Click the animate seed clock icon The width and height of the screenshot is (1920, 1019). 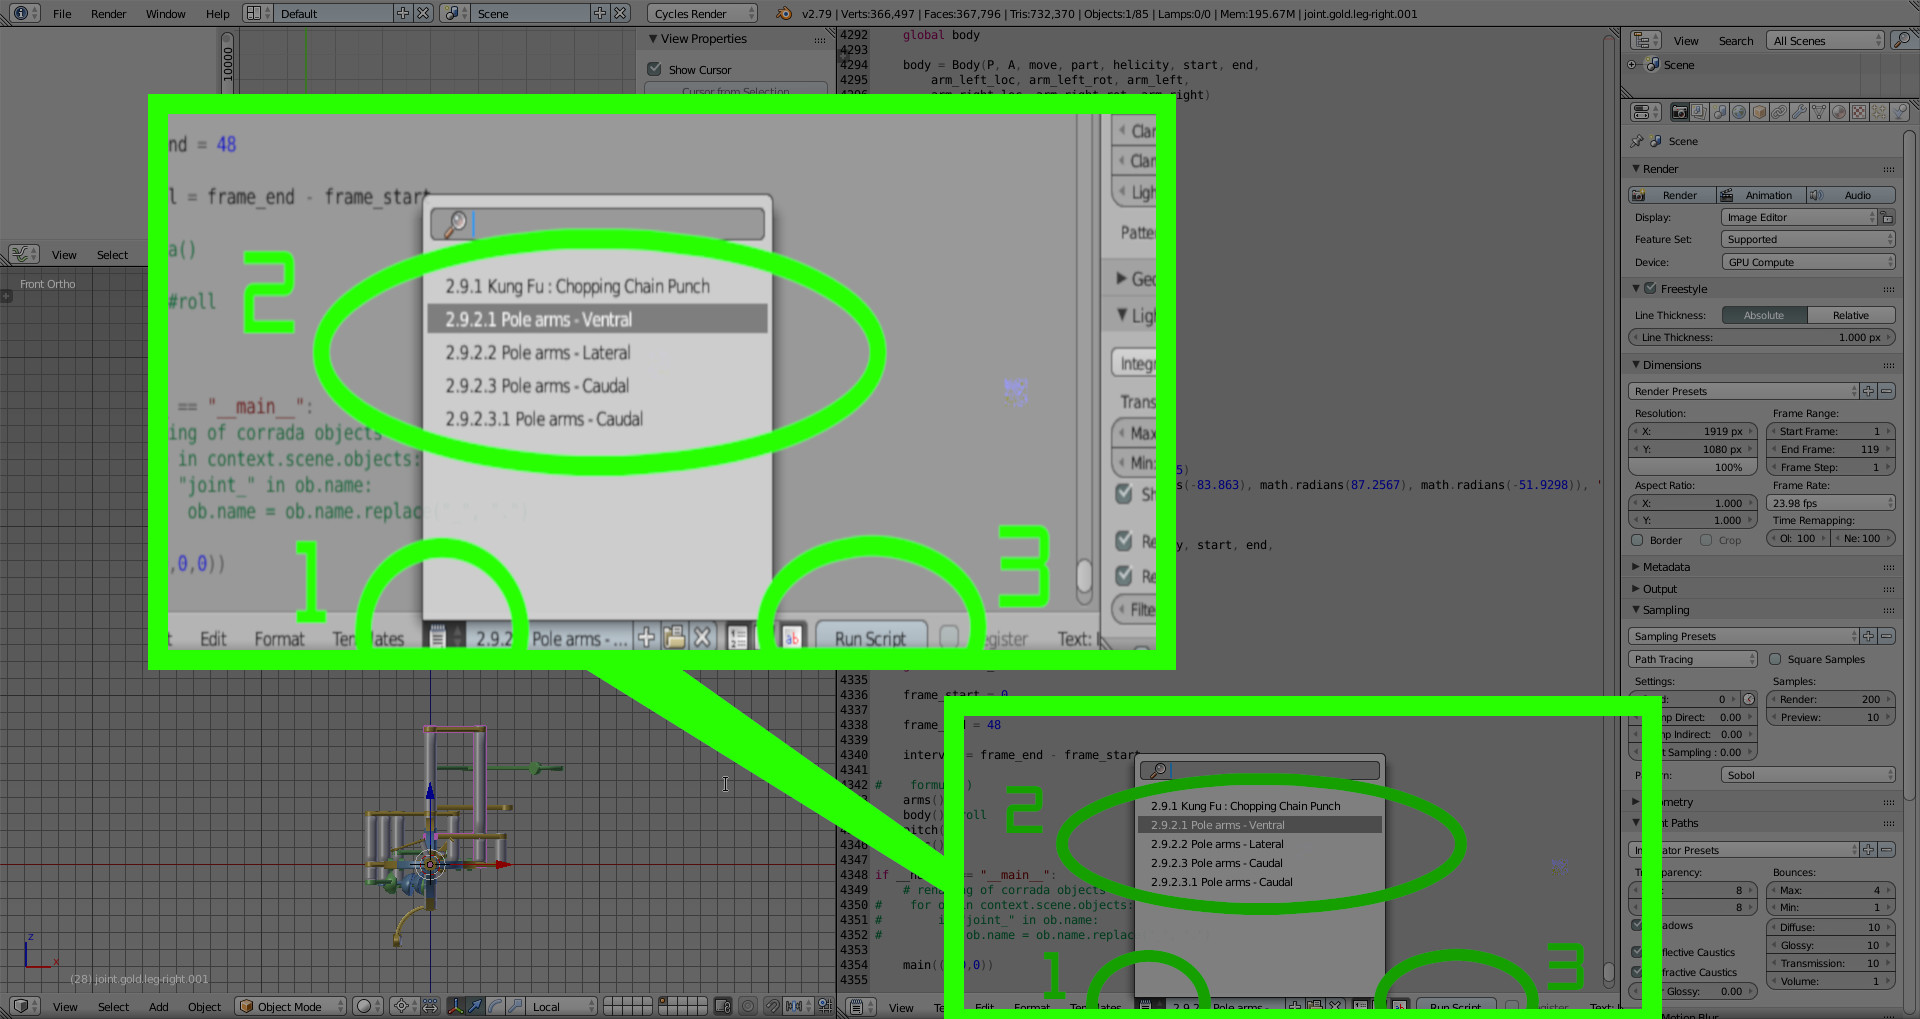[1749, 699]
